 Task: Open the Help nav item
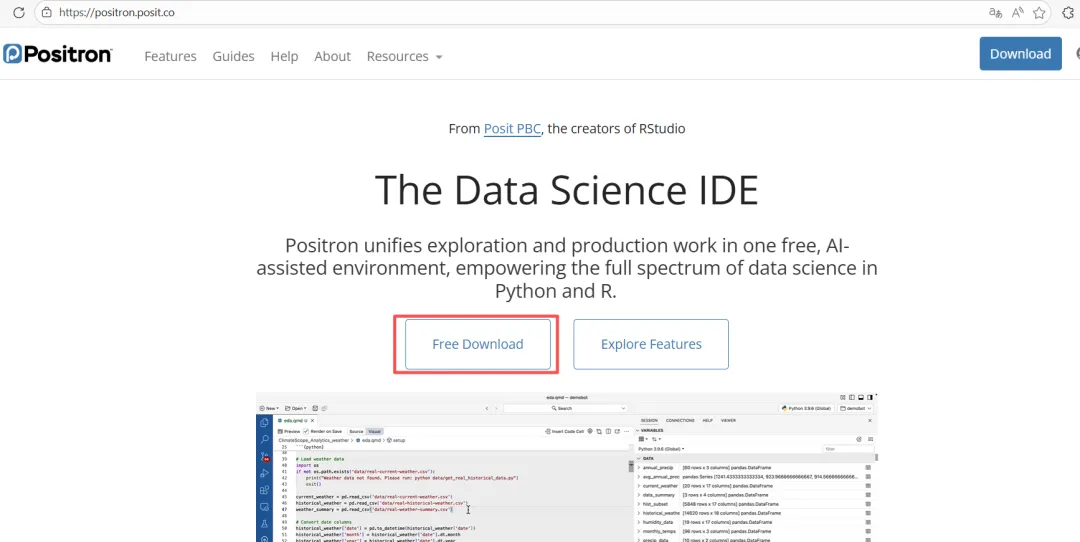pos(284,56)
